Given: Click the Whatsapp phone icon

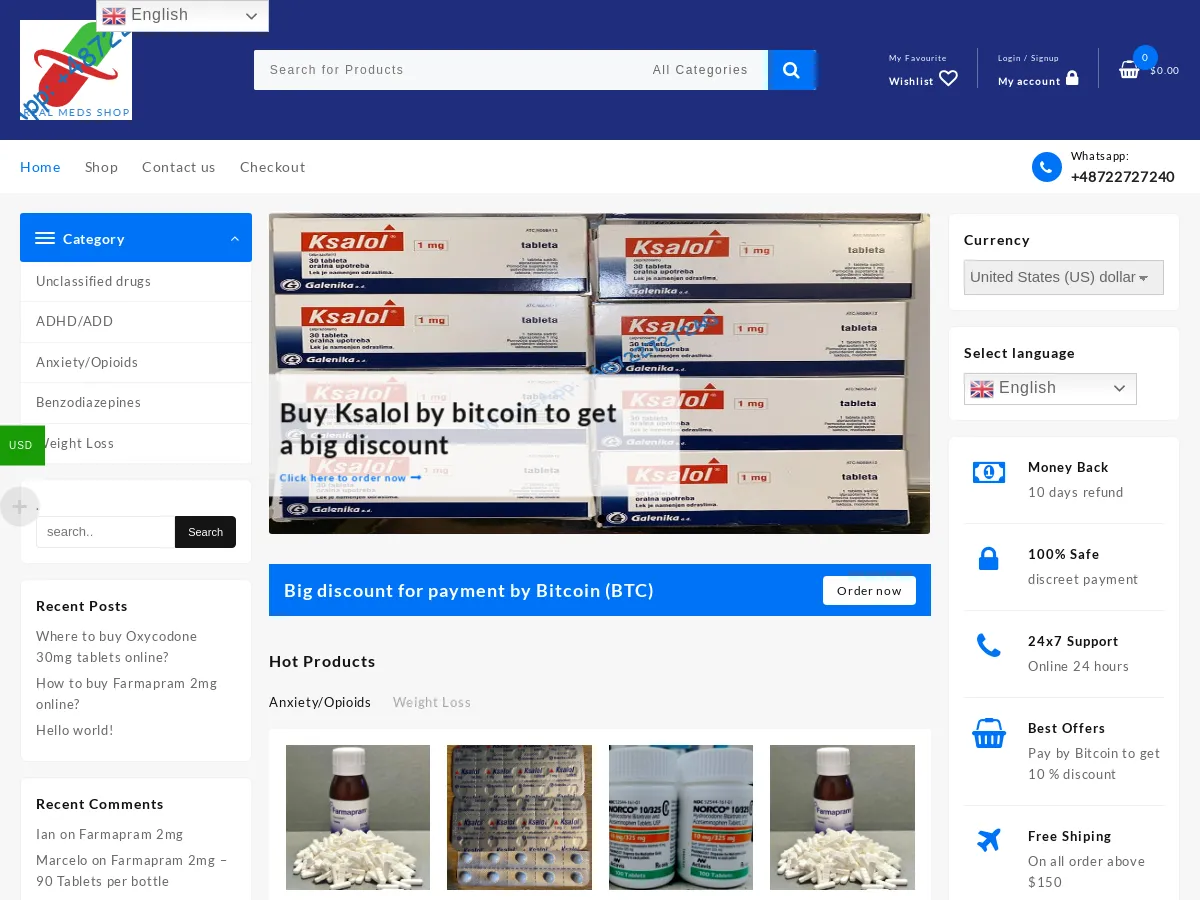Looking at the screenshot, I should pyautogui.click(x=1046, y=166).
